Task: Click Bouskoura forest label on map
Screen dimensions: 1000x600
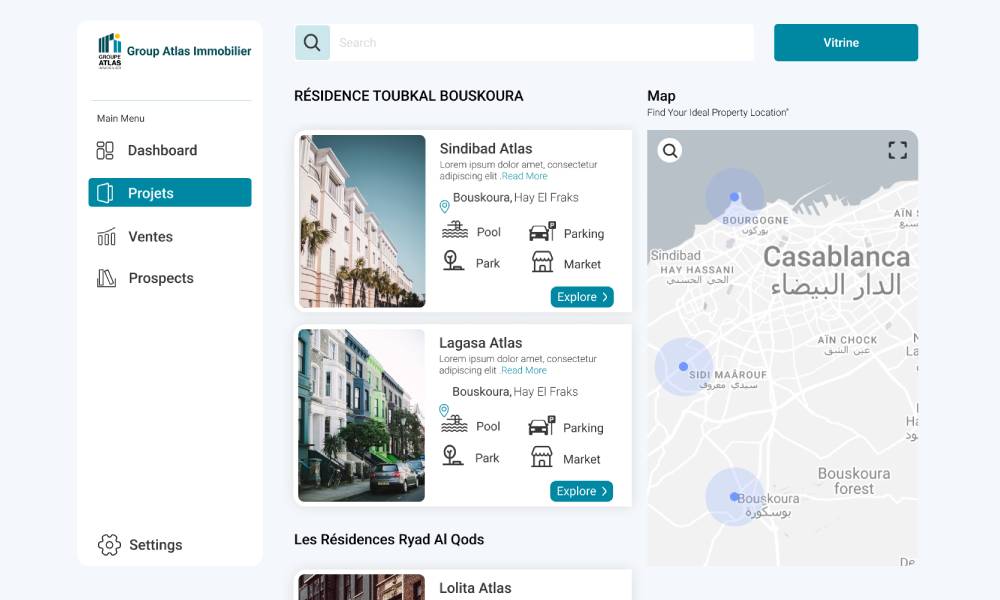Action: pyautogui.click(x=854, y=481)
